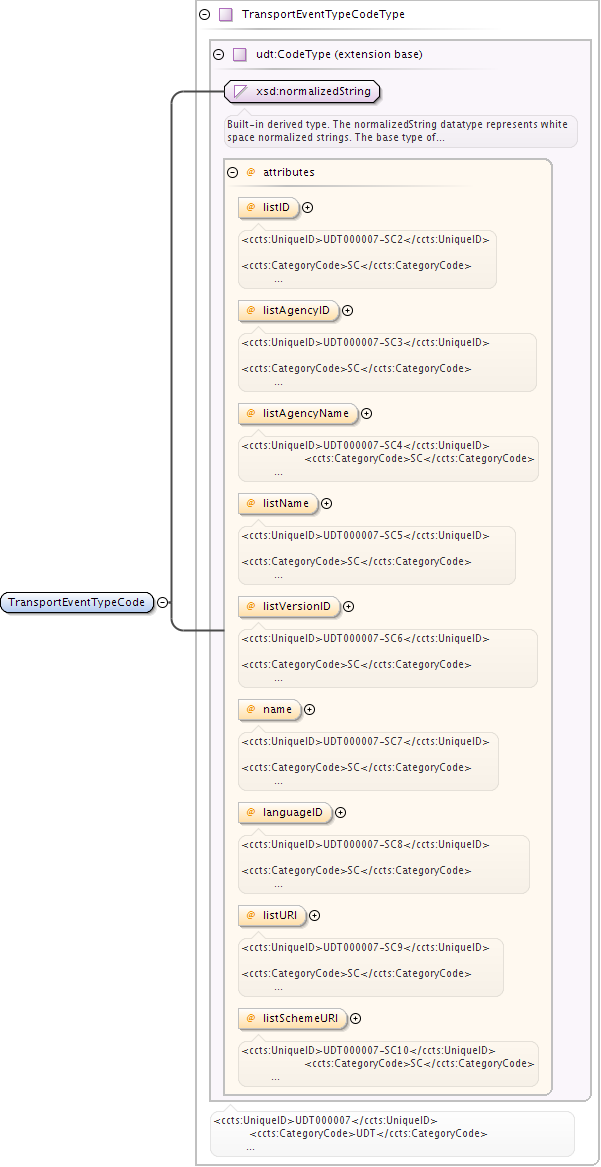601x1167 pixels.
Task: Select the listSchemeURI attribute box
Action: (293, 1019)
